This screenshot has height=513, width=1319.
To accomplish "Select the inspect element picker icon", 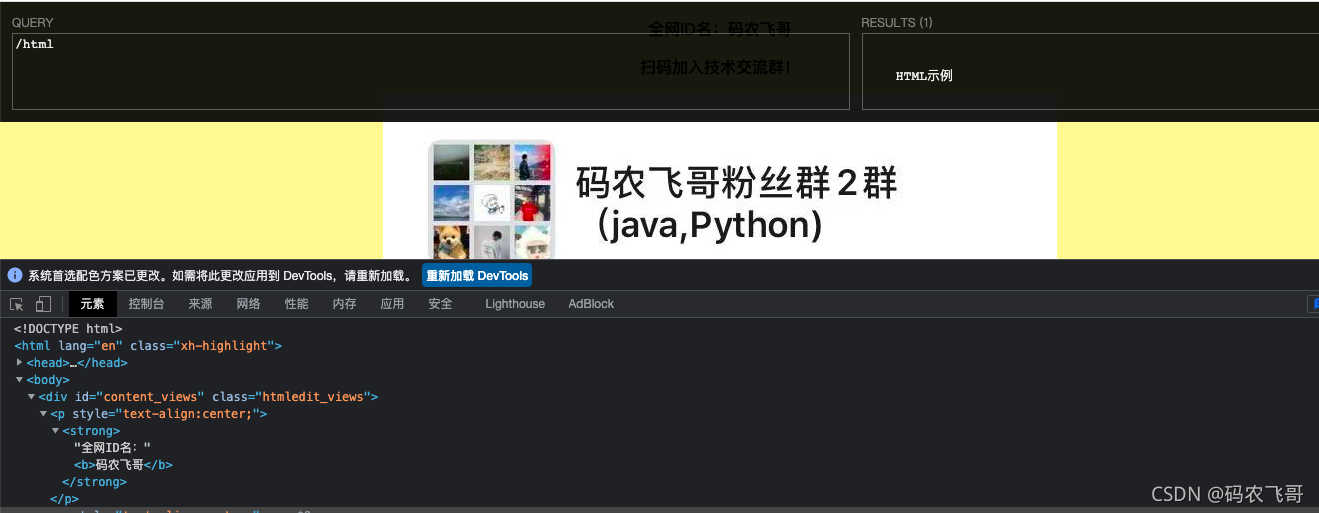I will [17, 304].
